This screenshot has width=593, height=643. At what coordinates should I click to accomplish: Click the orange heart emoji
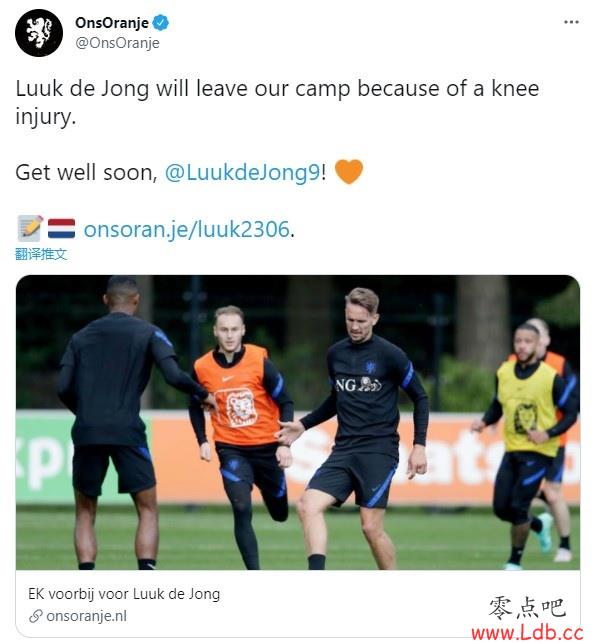(349, 171)
